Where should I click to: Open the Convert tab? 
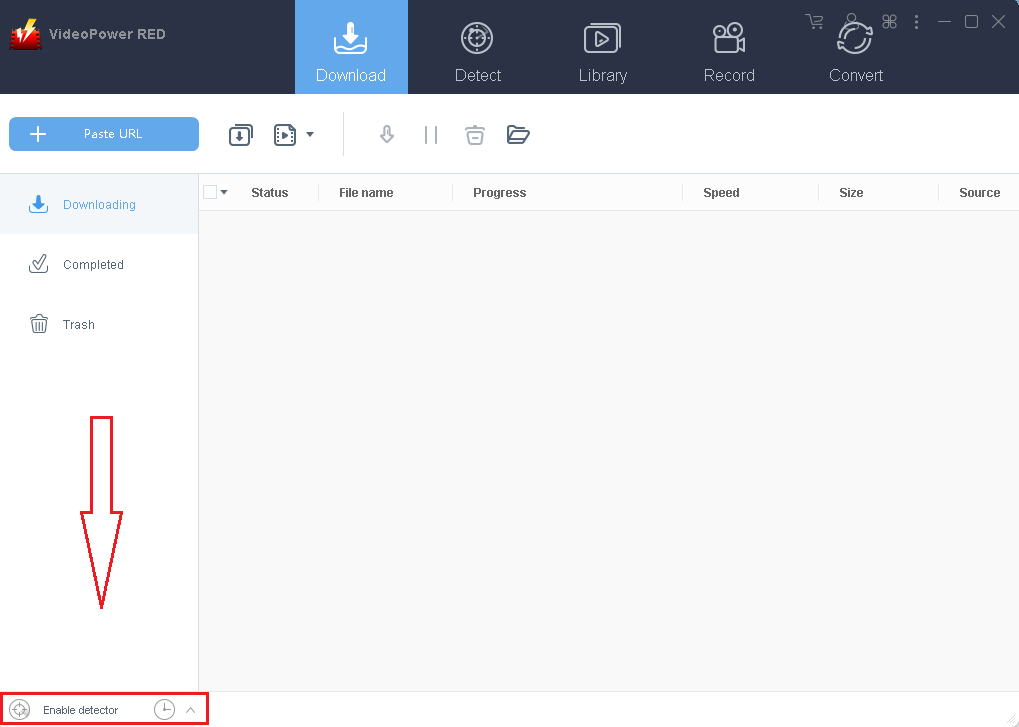856,48
